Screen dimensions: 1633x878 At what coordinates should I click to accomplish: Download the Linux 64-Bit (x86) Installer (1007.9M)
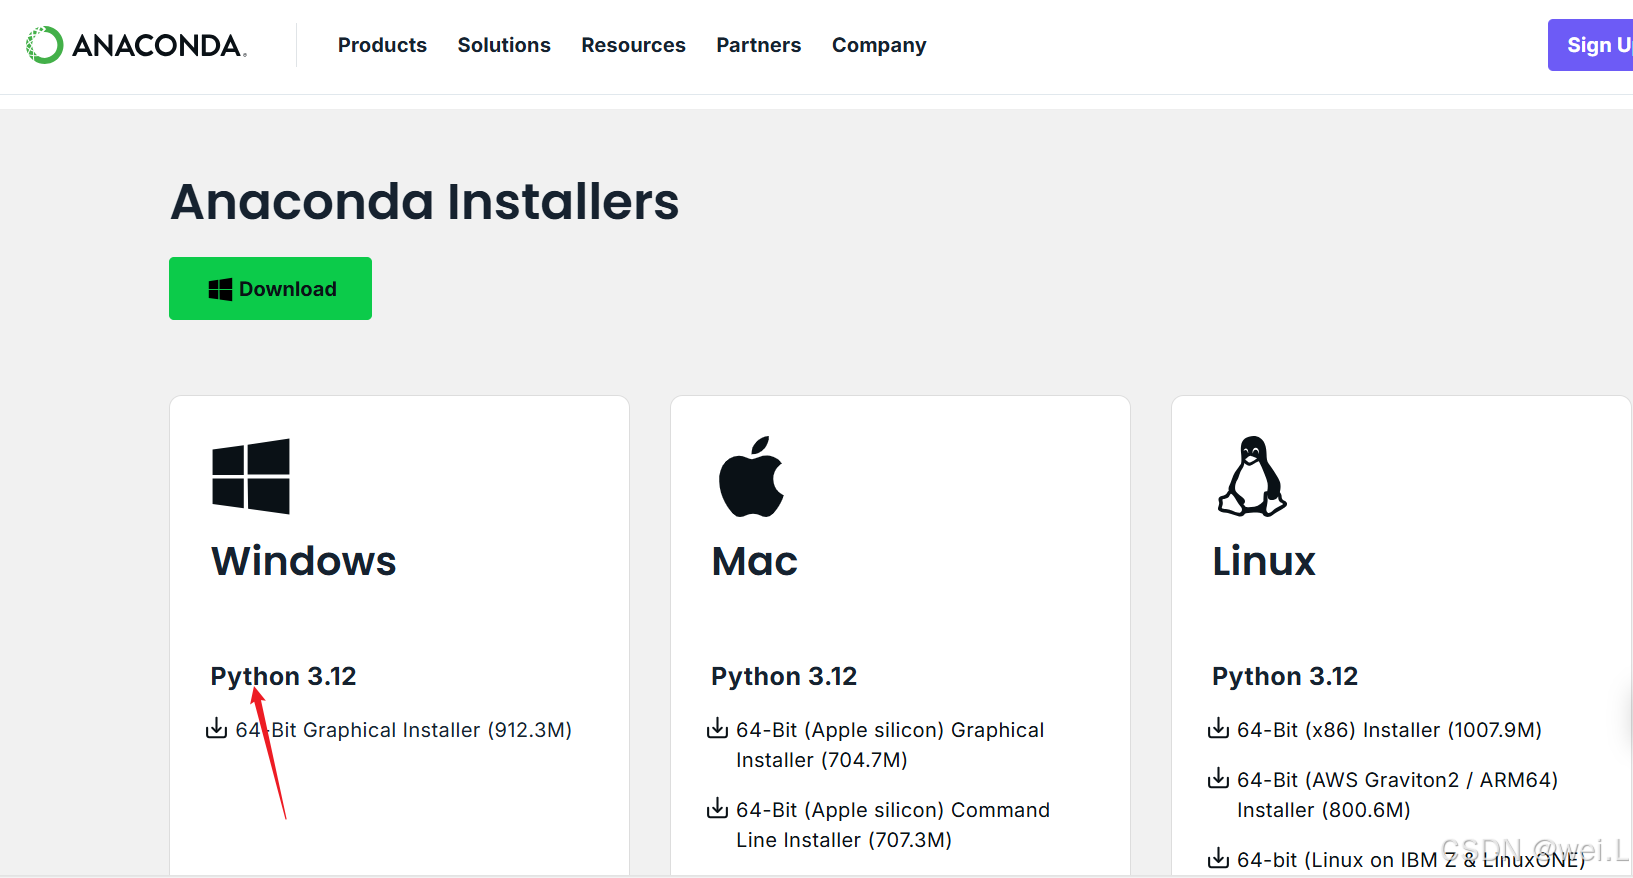[1389, 730]
